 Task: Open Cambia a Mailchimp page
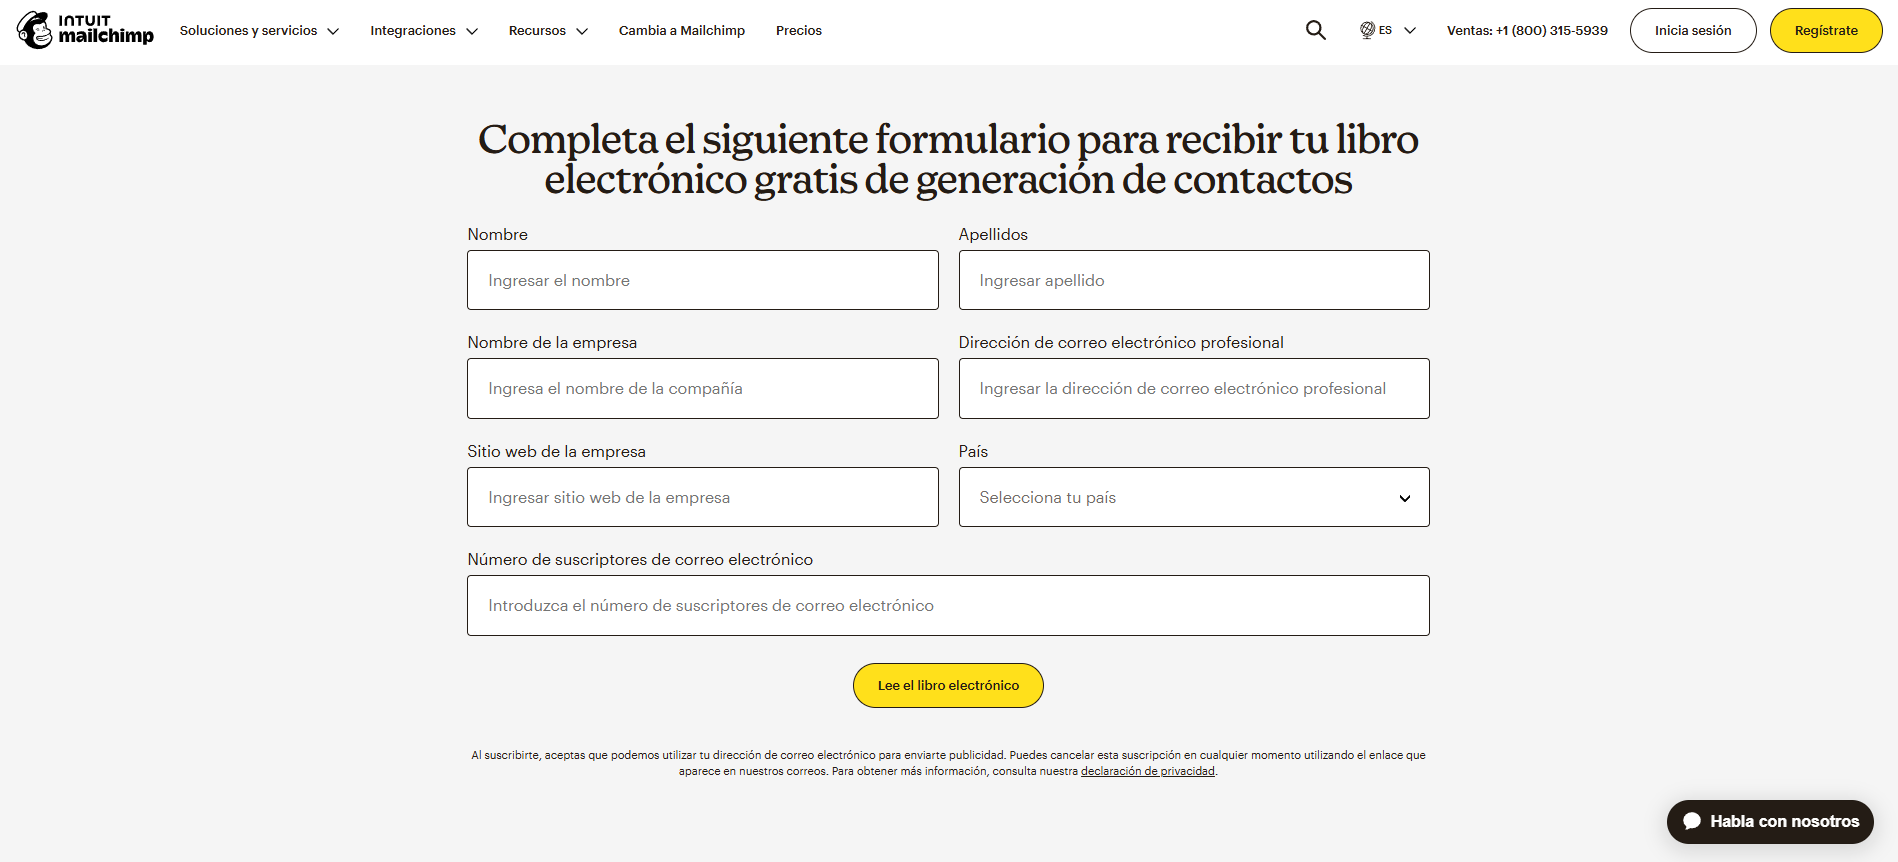coord(682,31)
